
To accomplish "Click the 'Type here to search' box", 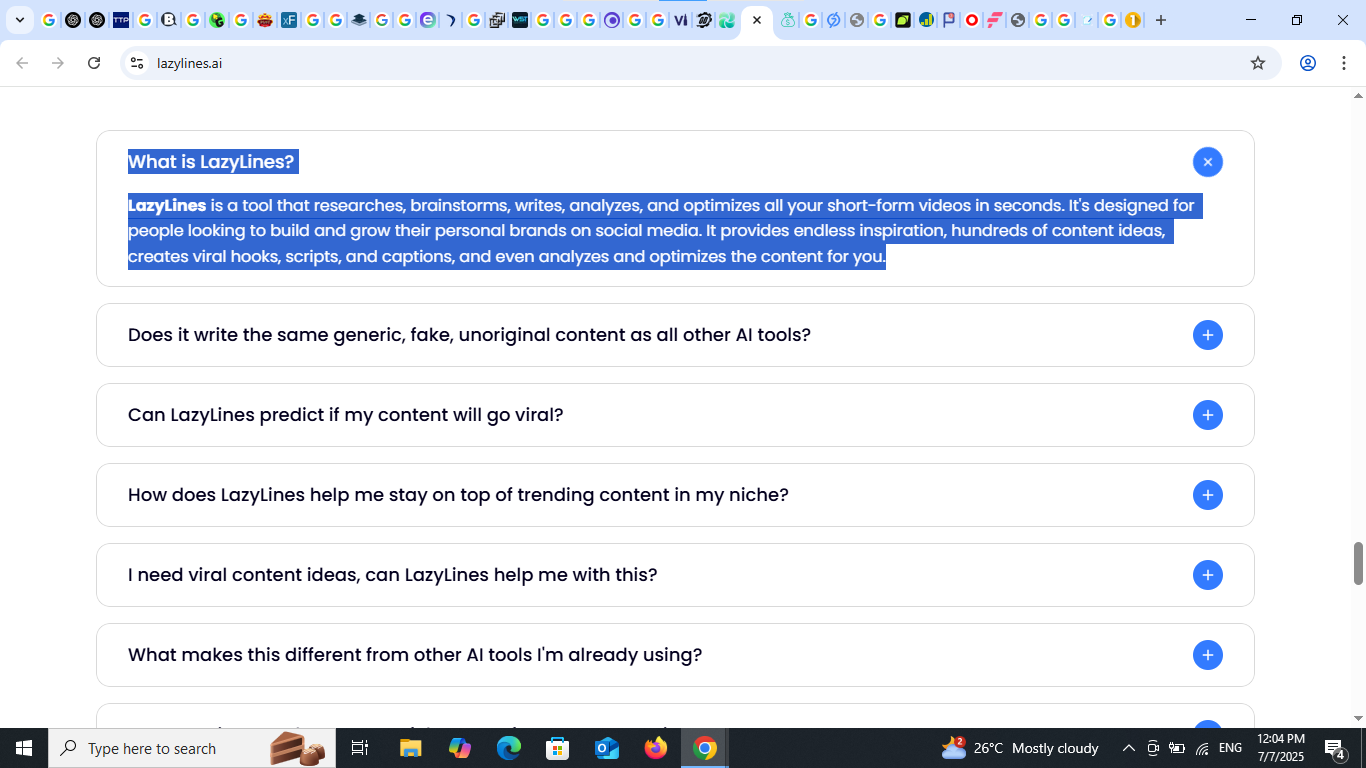I will pyautogui.click(x=192, y=748).
